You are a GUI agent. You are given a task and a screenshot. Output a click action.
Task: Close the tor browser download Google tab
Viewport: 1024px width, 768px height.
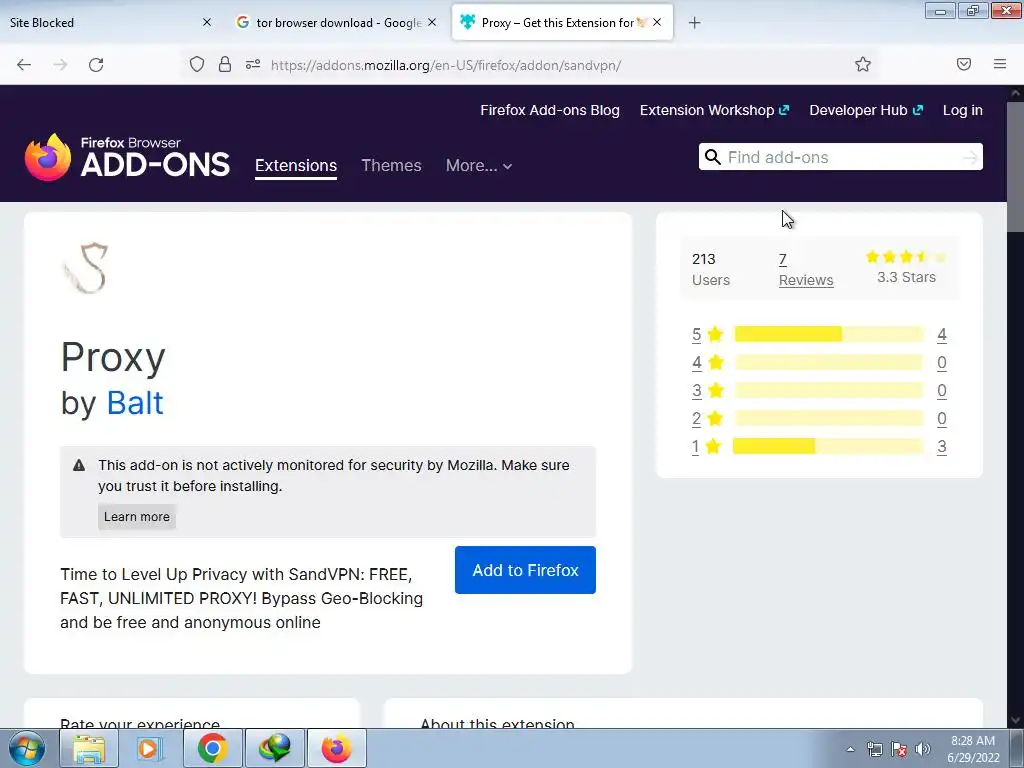pyautogui.click(x=432, y=22)
